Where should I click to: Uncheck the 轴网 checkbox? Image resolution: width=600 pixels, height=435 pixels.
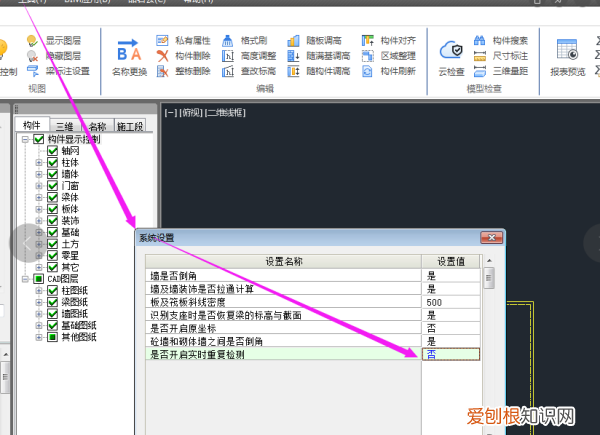[x=53, y=151]
